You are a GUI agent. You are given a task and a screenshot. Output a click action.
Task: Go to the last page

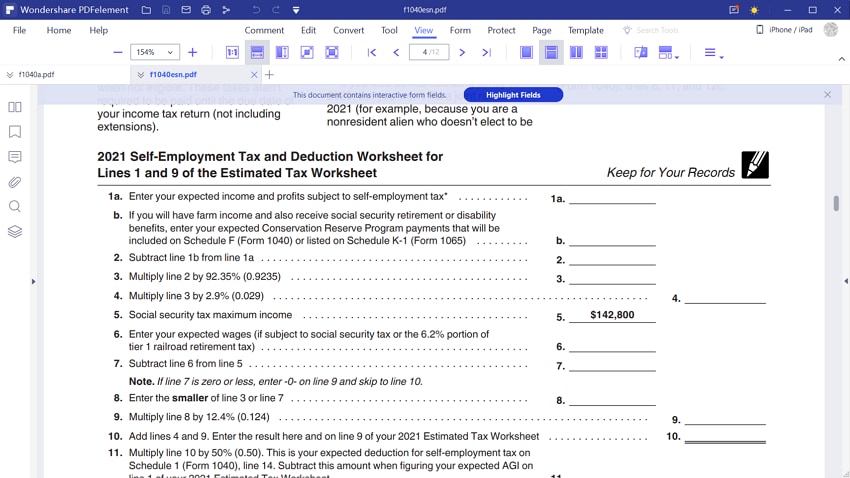[x=486, y=53]
